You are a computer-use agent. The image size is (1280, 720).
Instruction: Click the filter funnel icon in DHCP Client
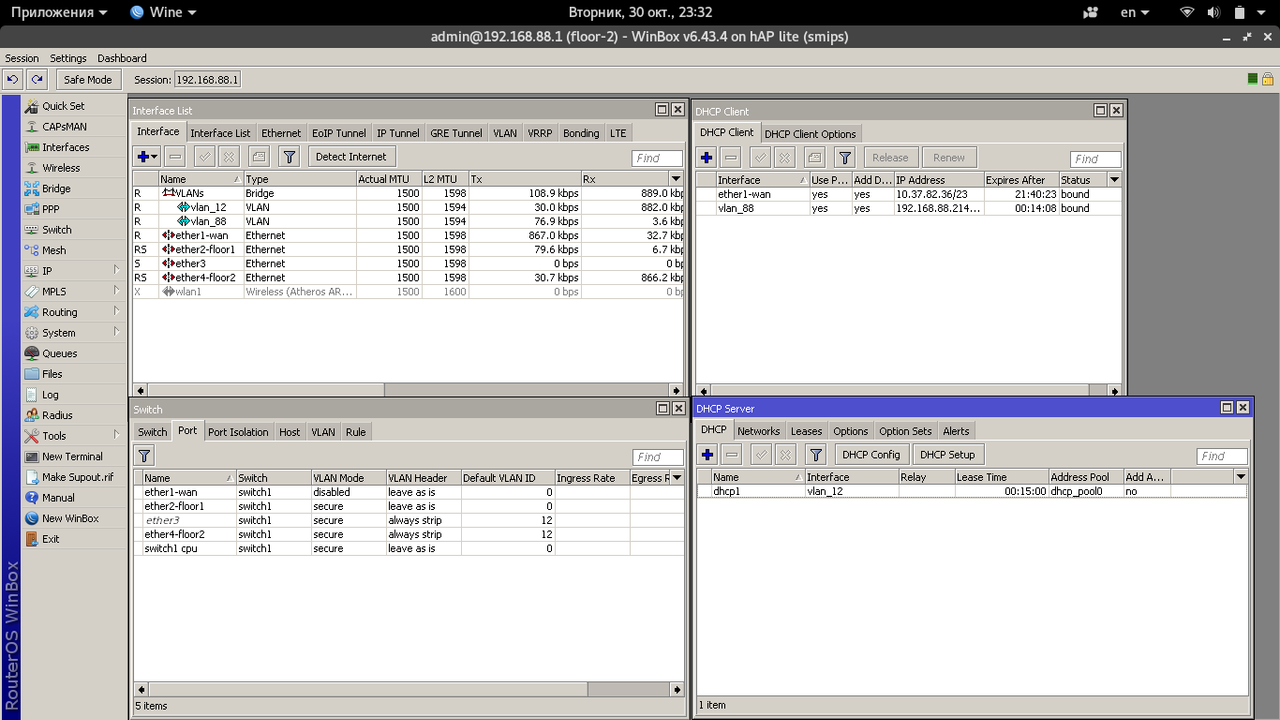[x=845, y=157]
